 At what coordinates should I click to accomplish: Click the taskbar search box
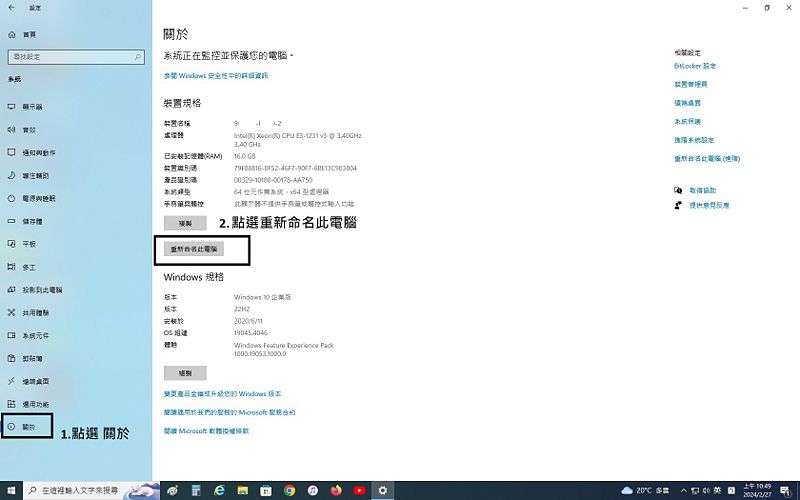(92, 491)
